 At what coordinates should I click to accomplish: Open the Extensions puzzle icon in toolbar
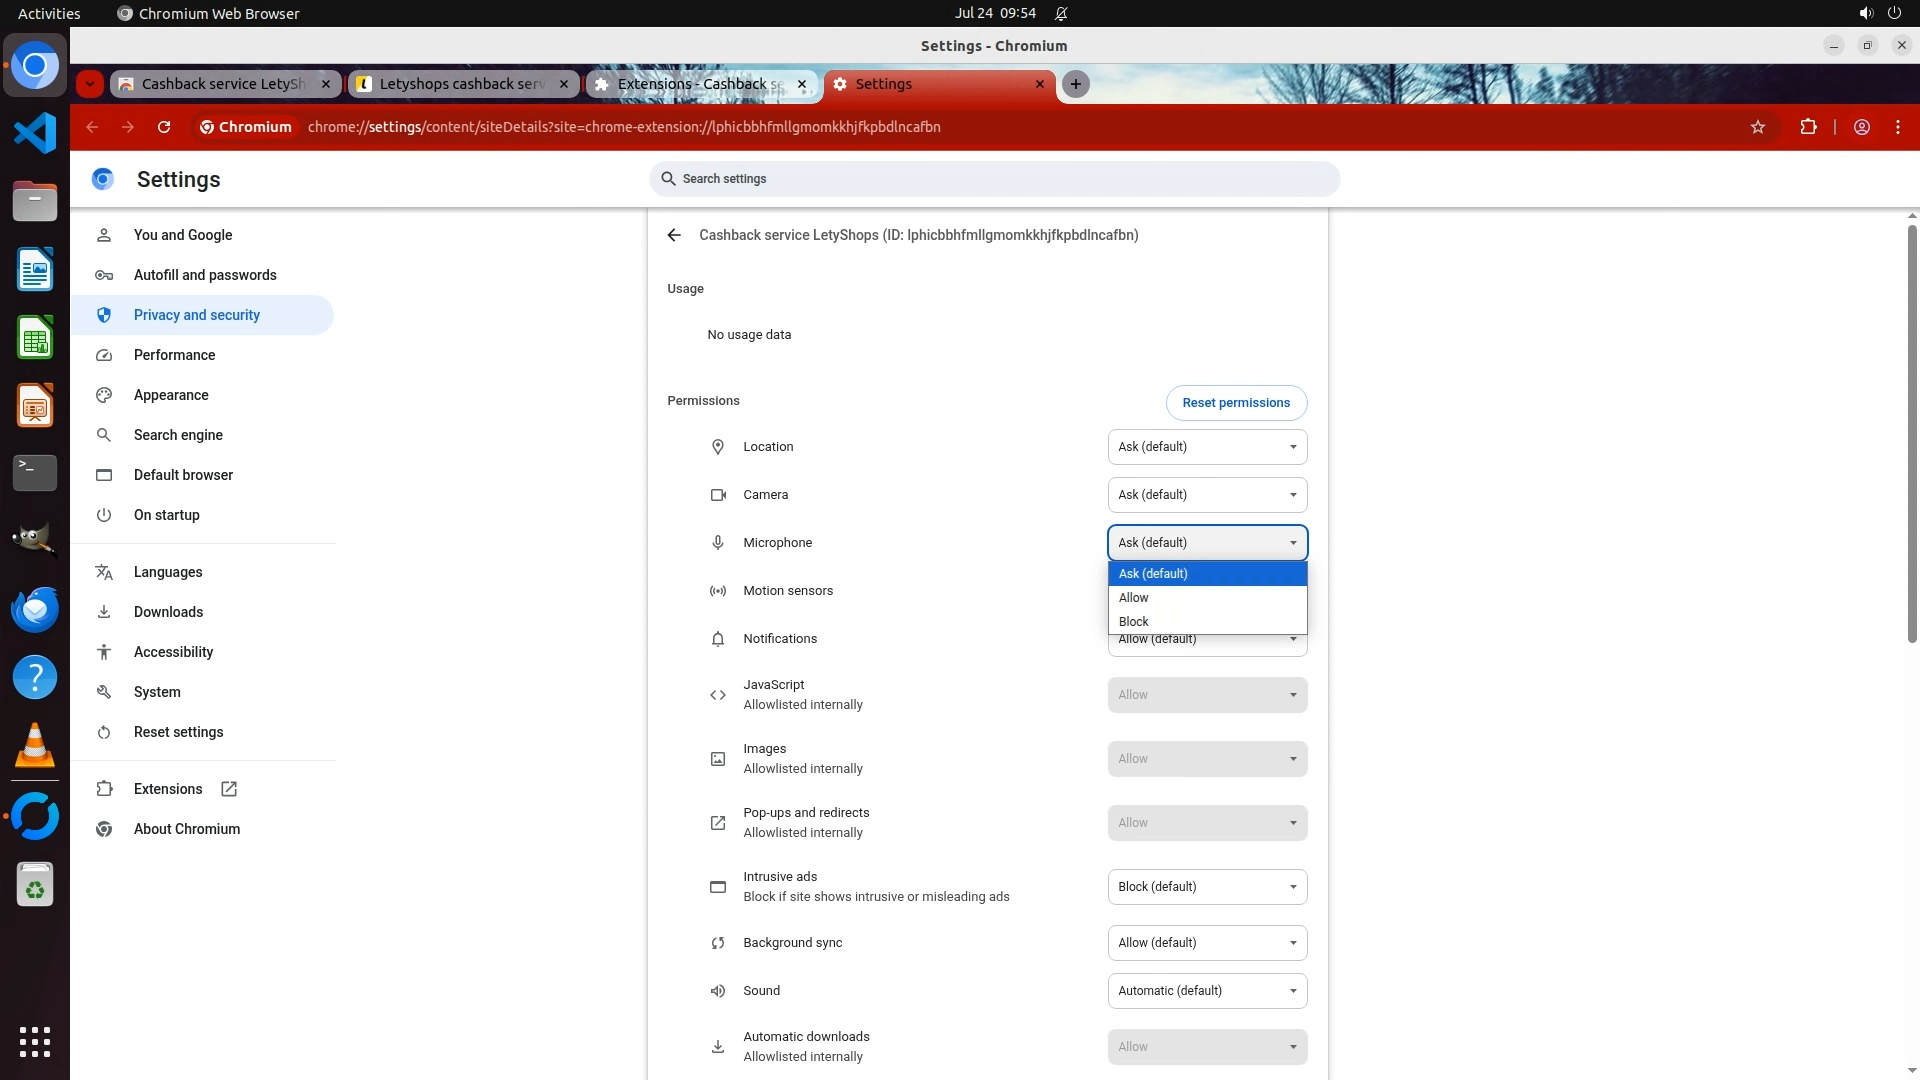1808,127
